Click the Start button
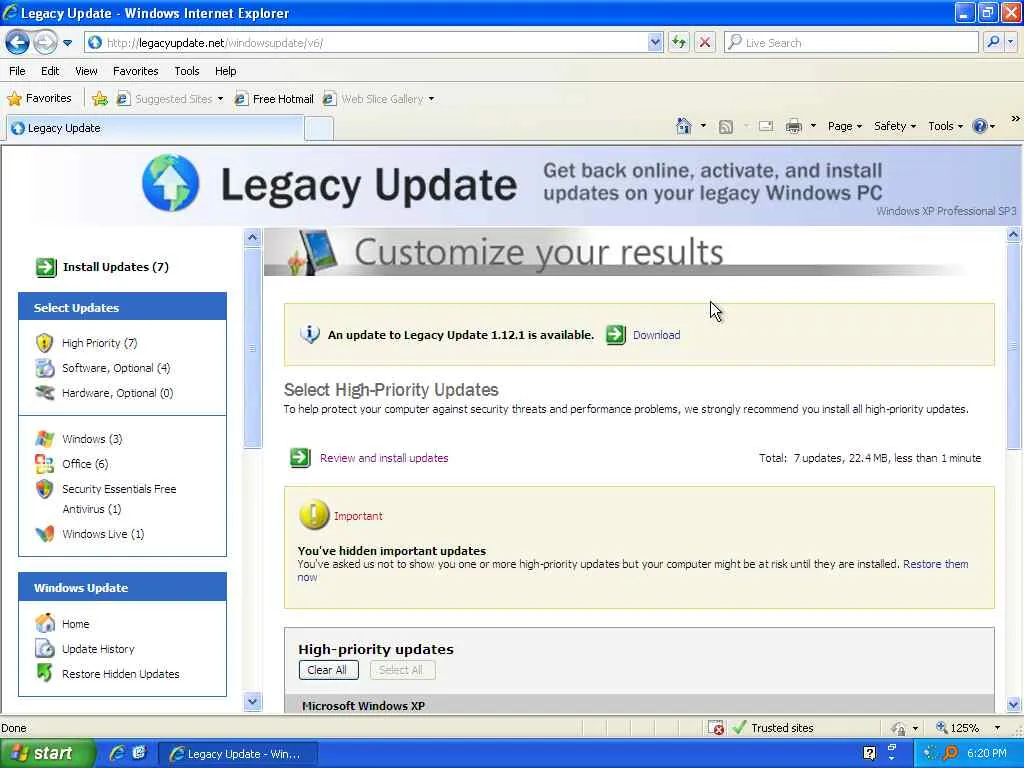1024x768 pixels. (46, 753)
